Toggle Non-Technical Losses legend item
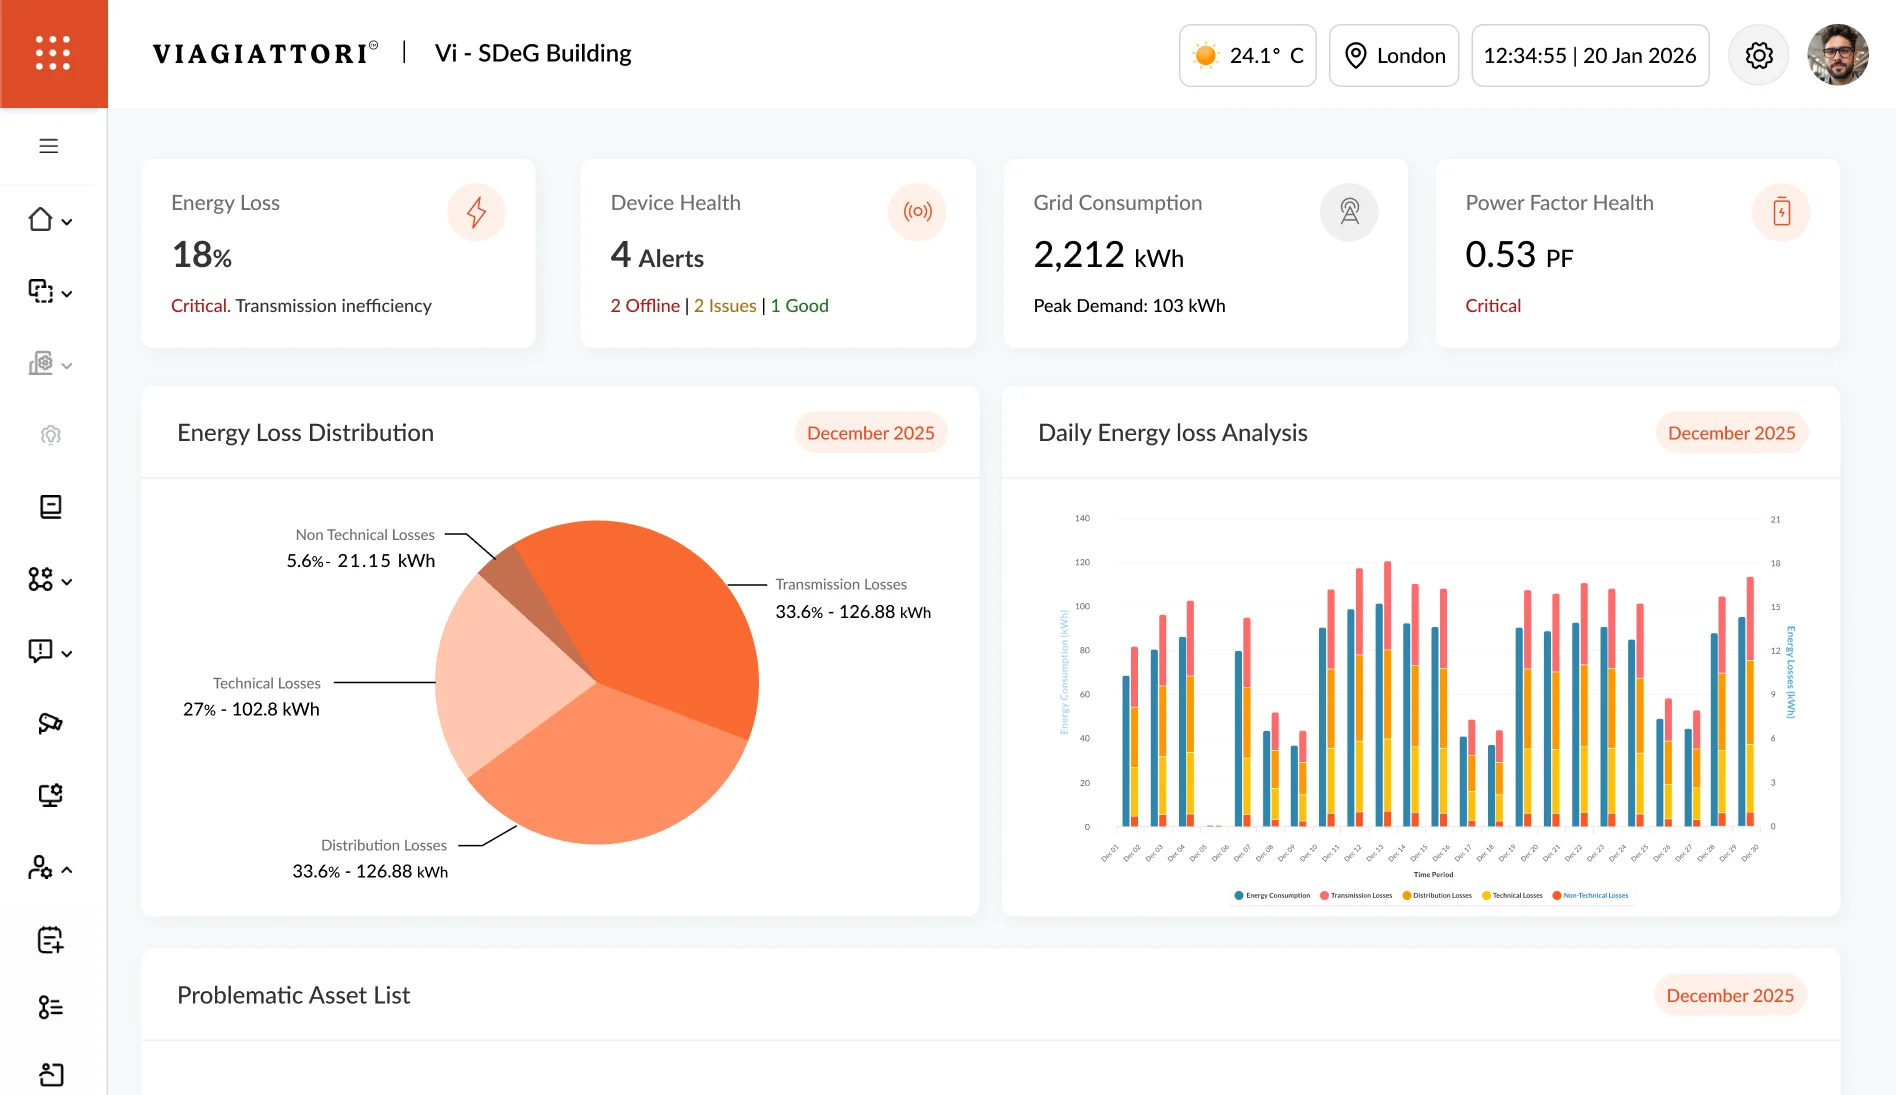Viewport: 1896px width, 1095px height. coord(1590,896)
